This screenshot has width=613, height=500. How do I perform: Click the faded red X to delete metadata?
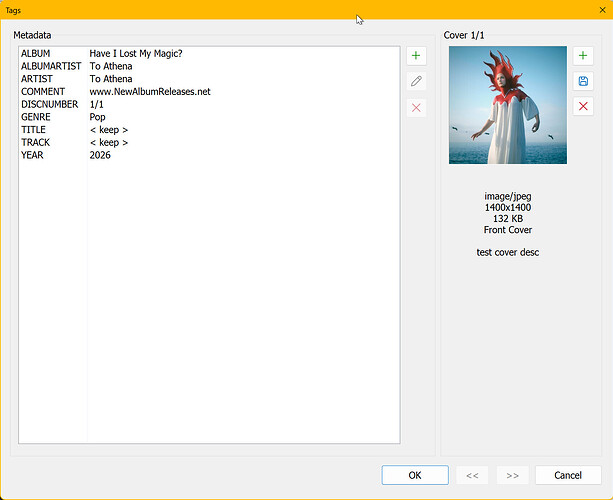(x=416, y=108)
